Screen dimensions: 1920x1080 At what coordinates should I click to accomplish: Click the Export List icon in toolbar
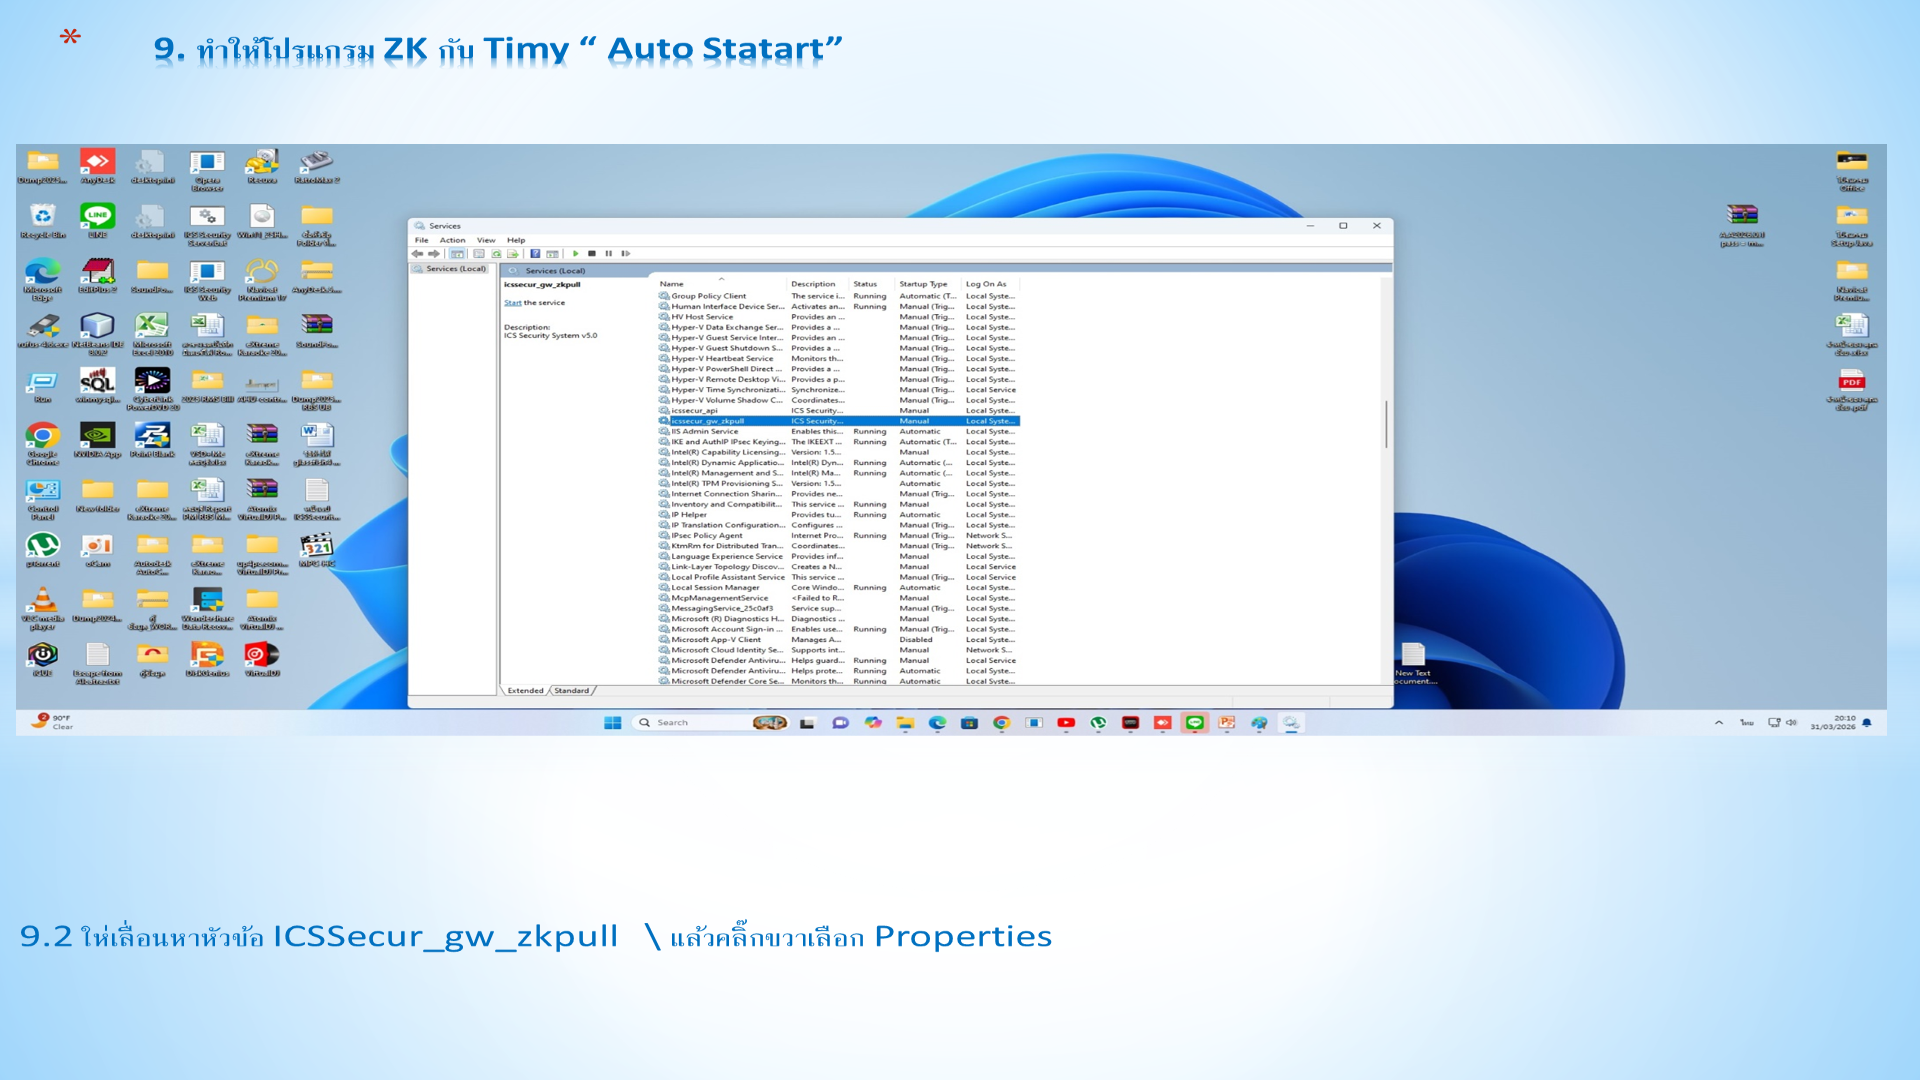pos(513,254)
